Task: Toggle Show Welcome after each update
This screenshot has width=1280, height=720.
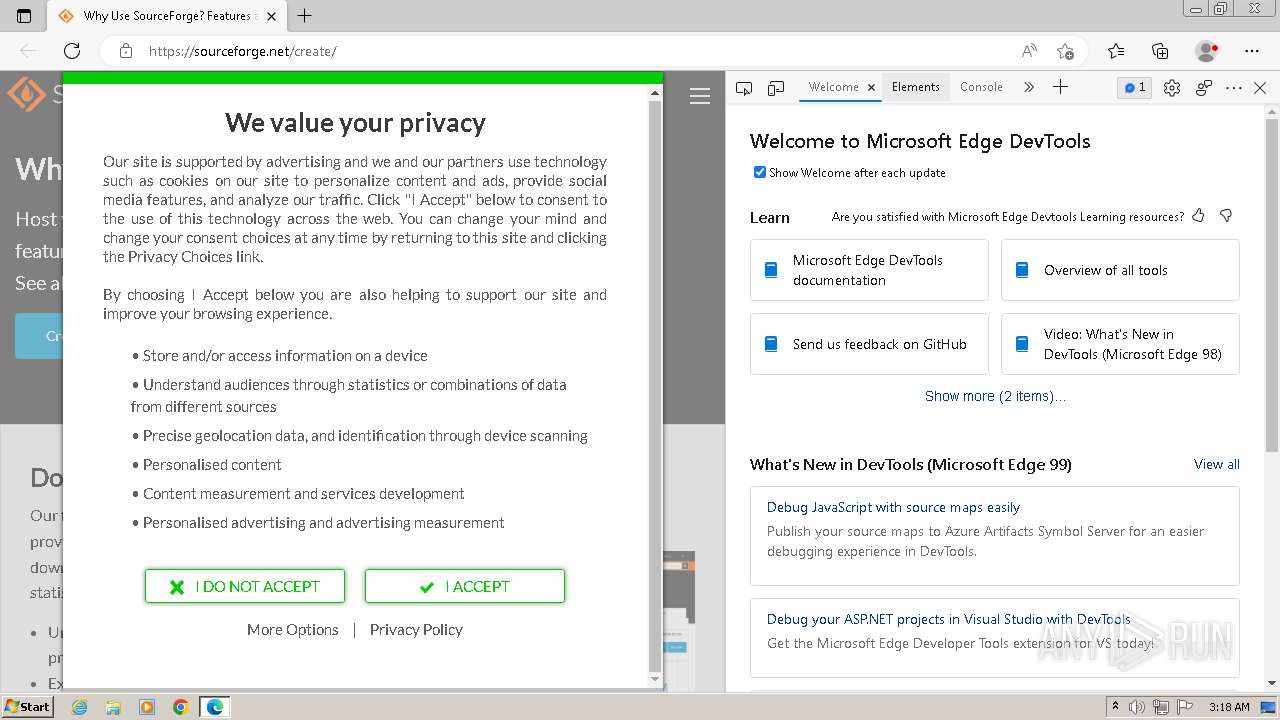Action: (x=760, y=172)
